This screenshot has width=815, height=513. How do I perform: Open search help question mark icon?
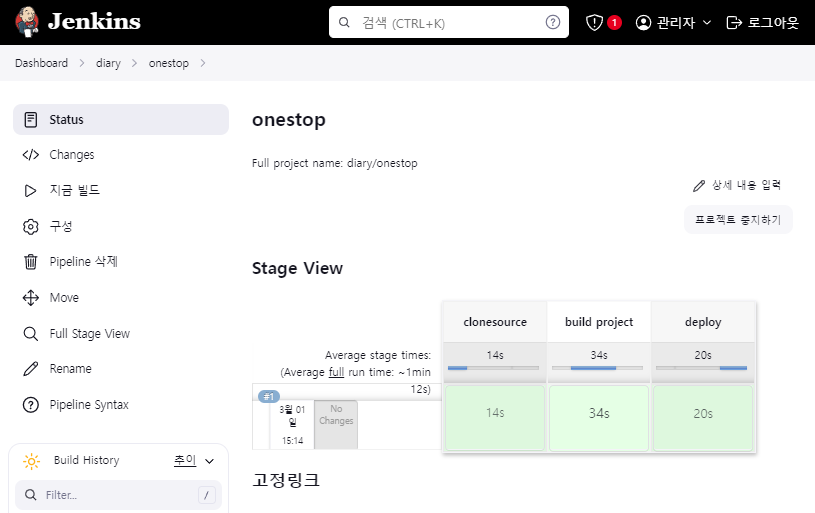click(553, 22)
